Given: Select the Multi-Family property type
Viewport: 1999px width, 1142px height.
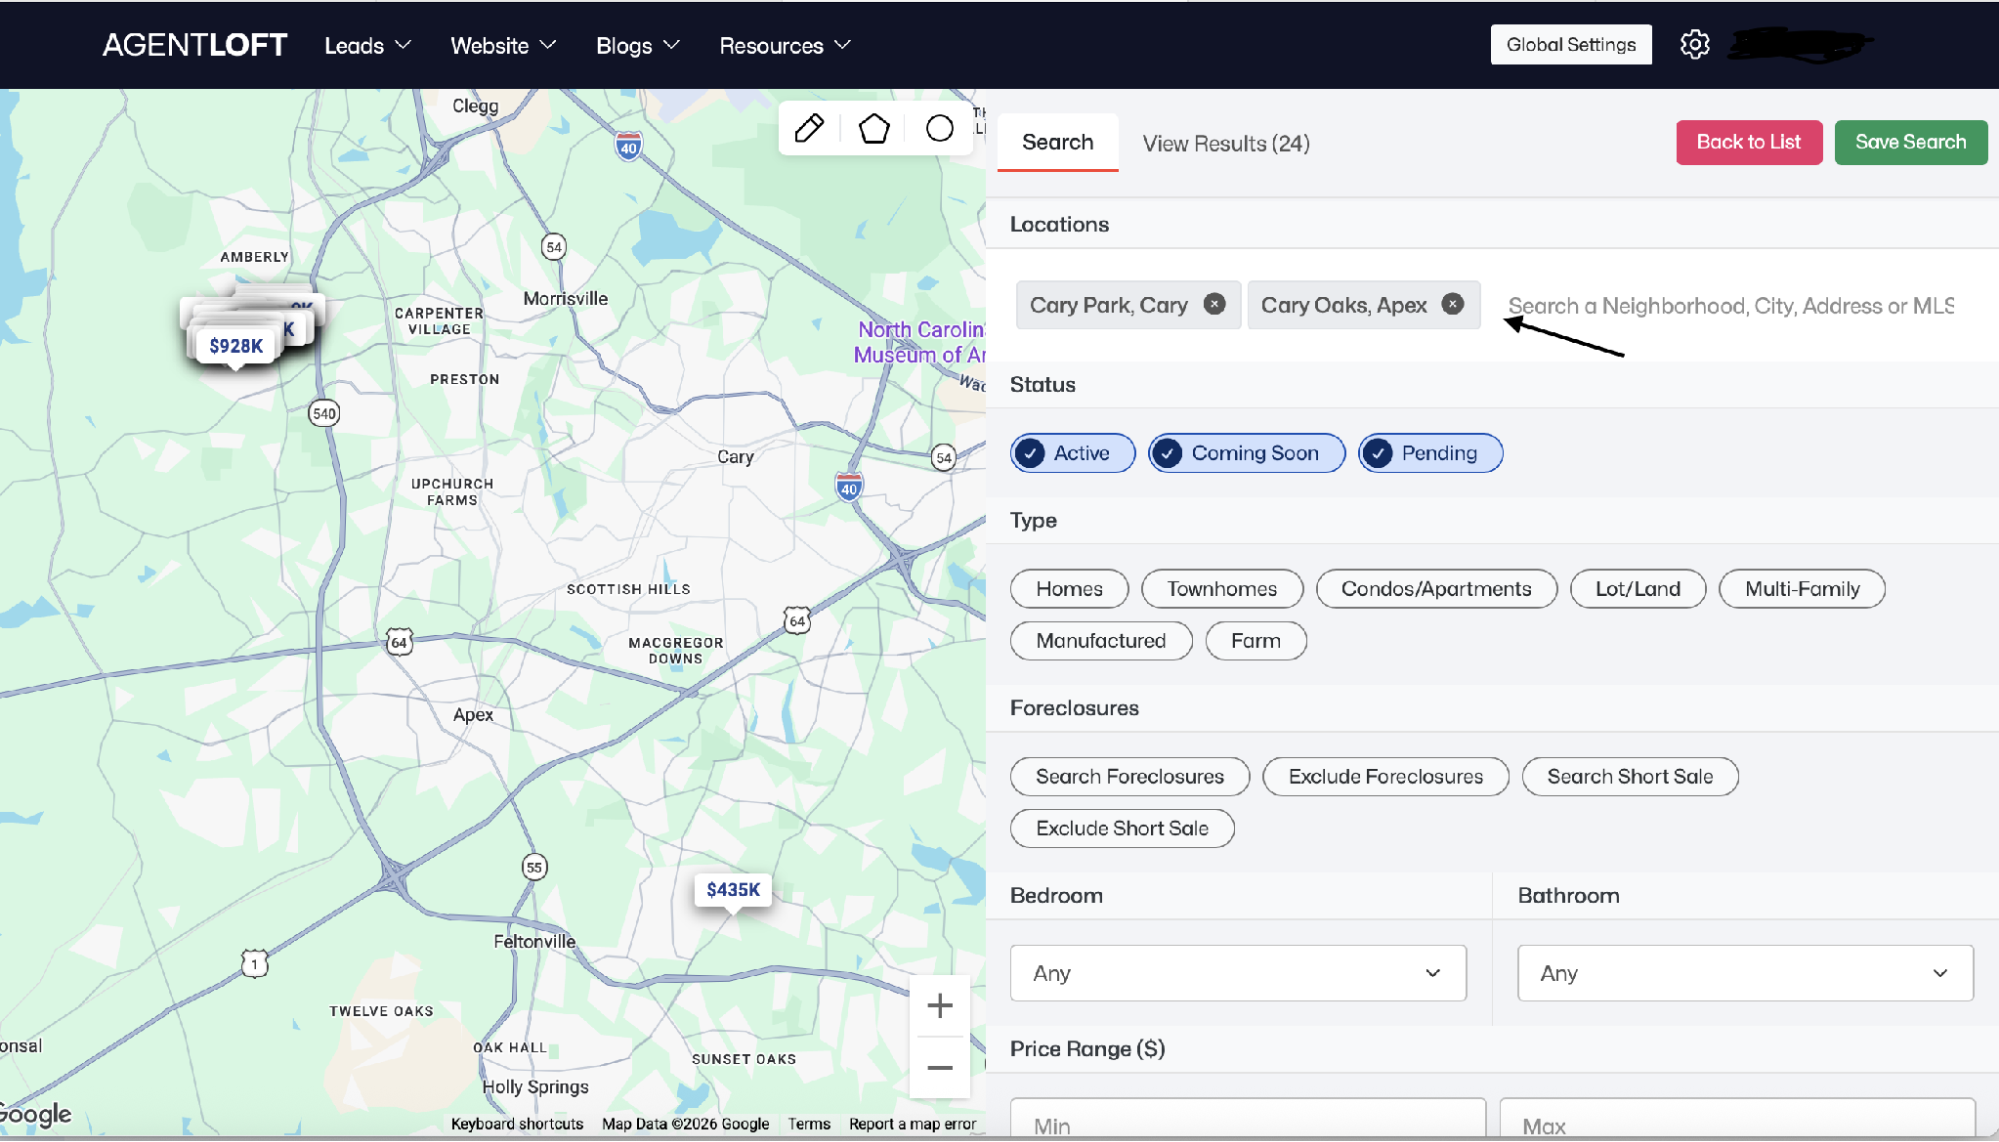Looking at the screenshot, I should pyautogui.click(x=1802, y=589).
